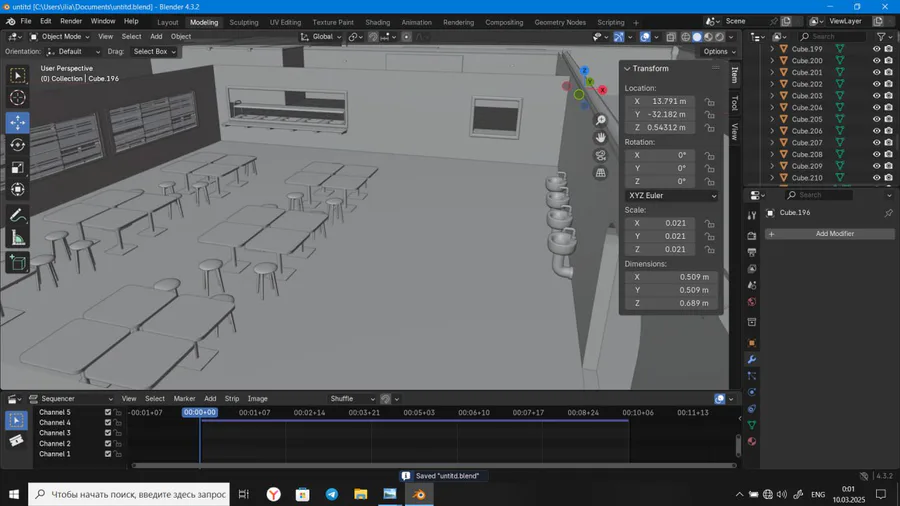Image resolution: width=900 pixels, height=506 pixels.
Task: Click the viewport zoom magnifier icon
Action: click(x=600, y=120)
